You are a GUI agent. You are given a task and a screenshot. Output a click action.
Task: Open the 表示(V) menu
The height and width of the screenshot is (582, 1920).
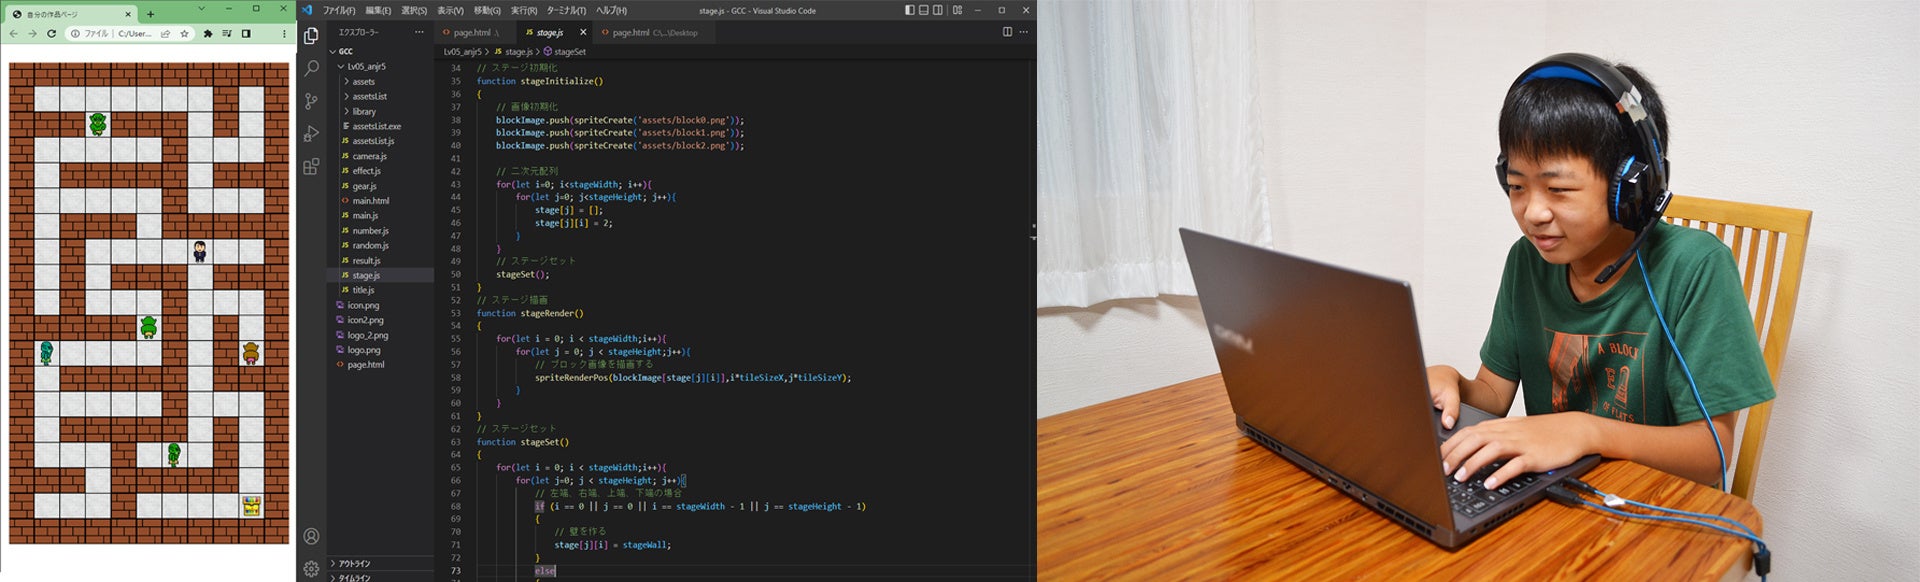450,10
